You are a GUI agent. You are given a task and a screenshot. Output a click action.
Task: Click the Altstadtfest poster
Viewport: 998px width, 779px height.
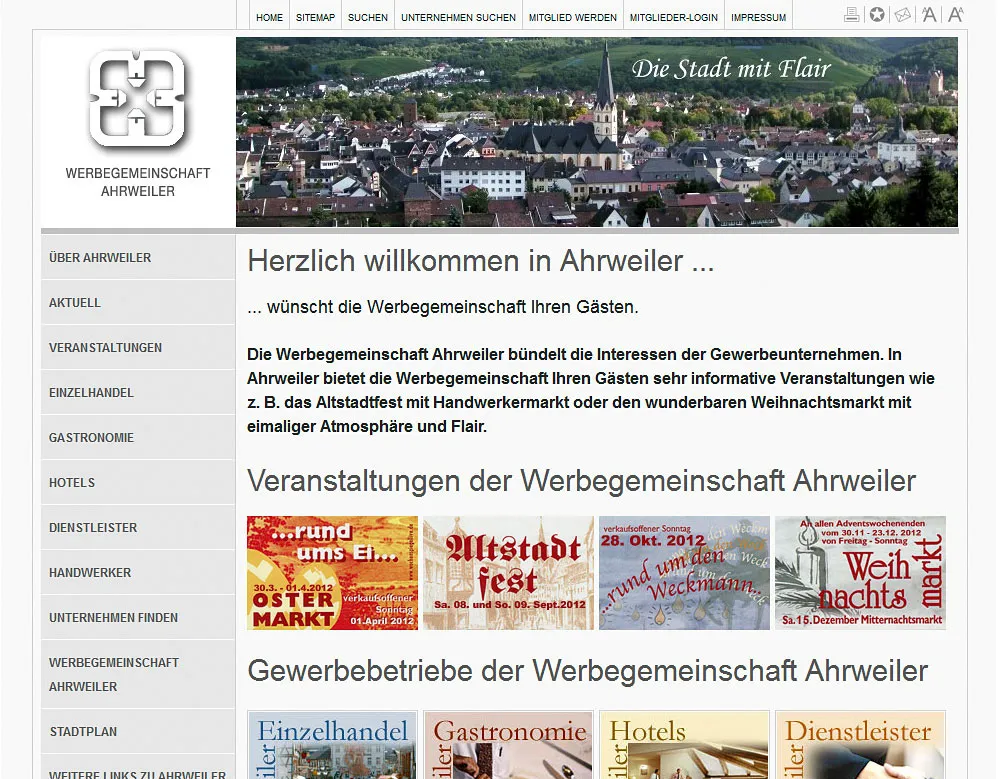(507, 572)
